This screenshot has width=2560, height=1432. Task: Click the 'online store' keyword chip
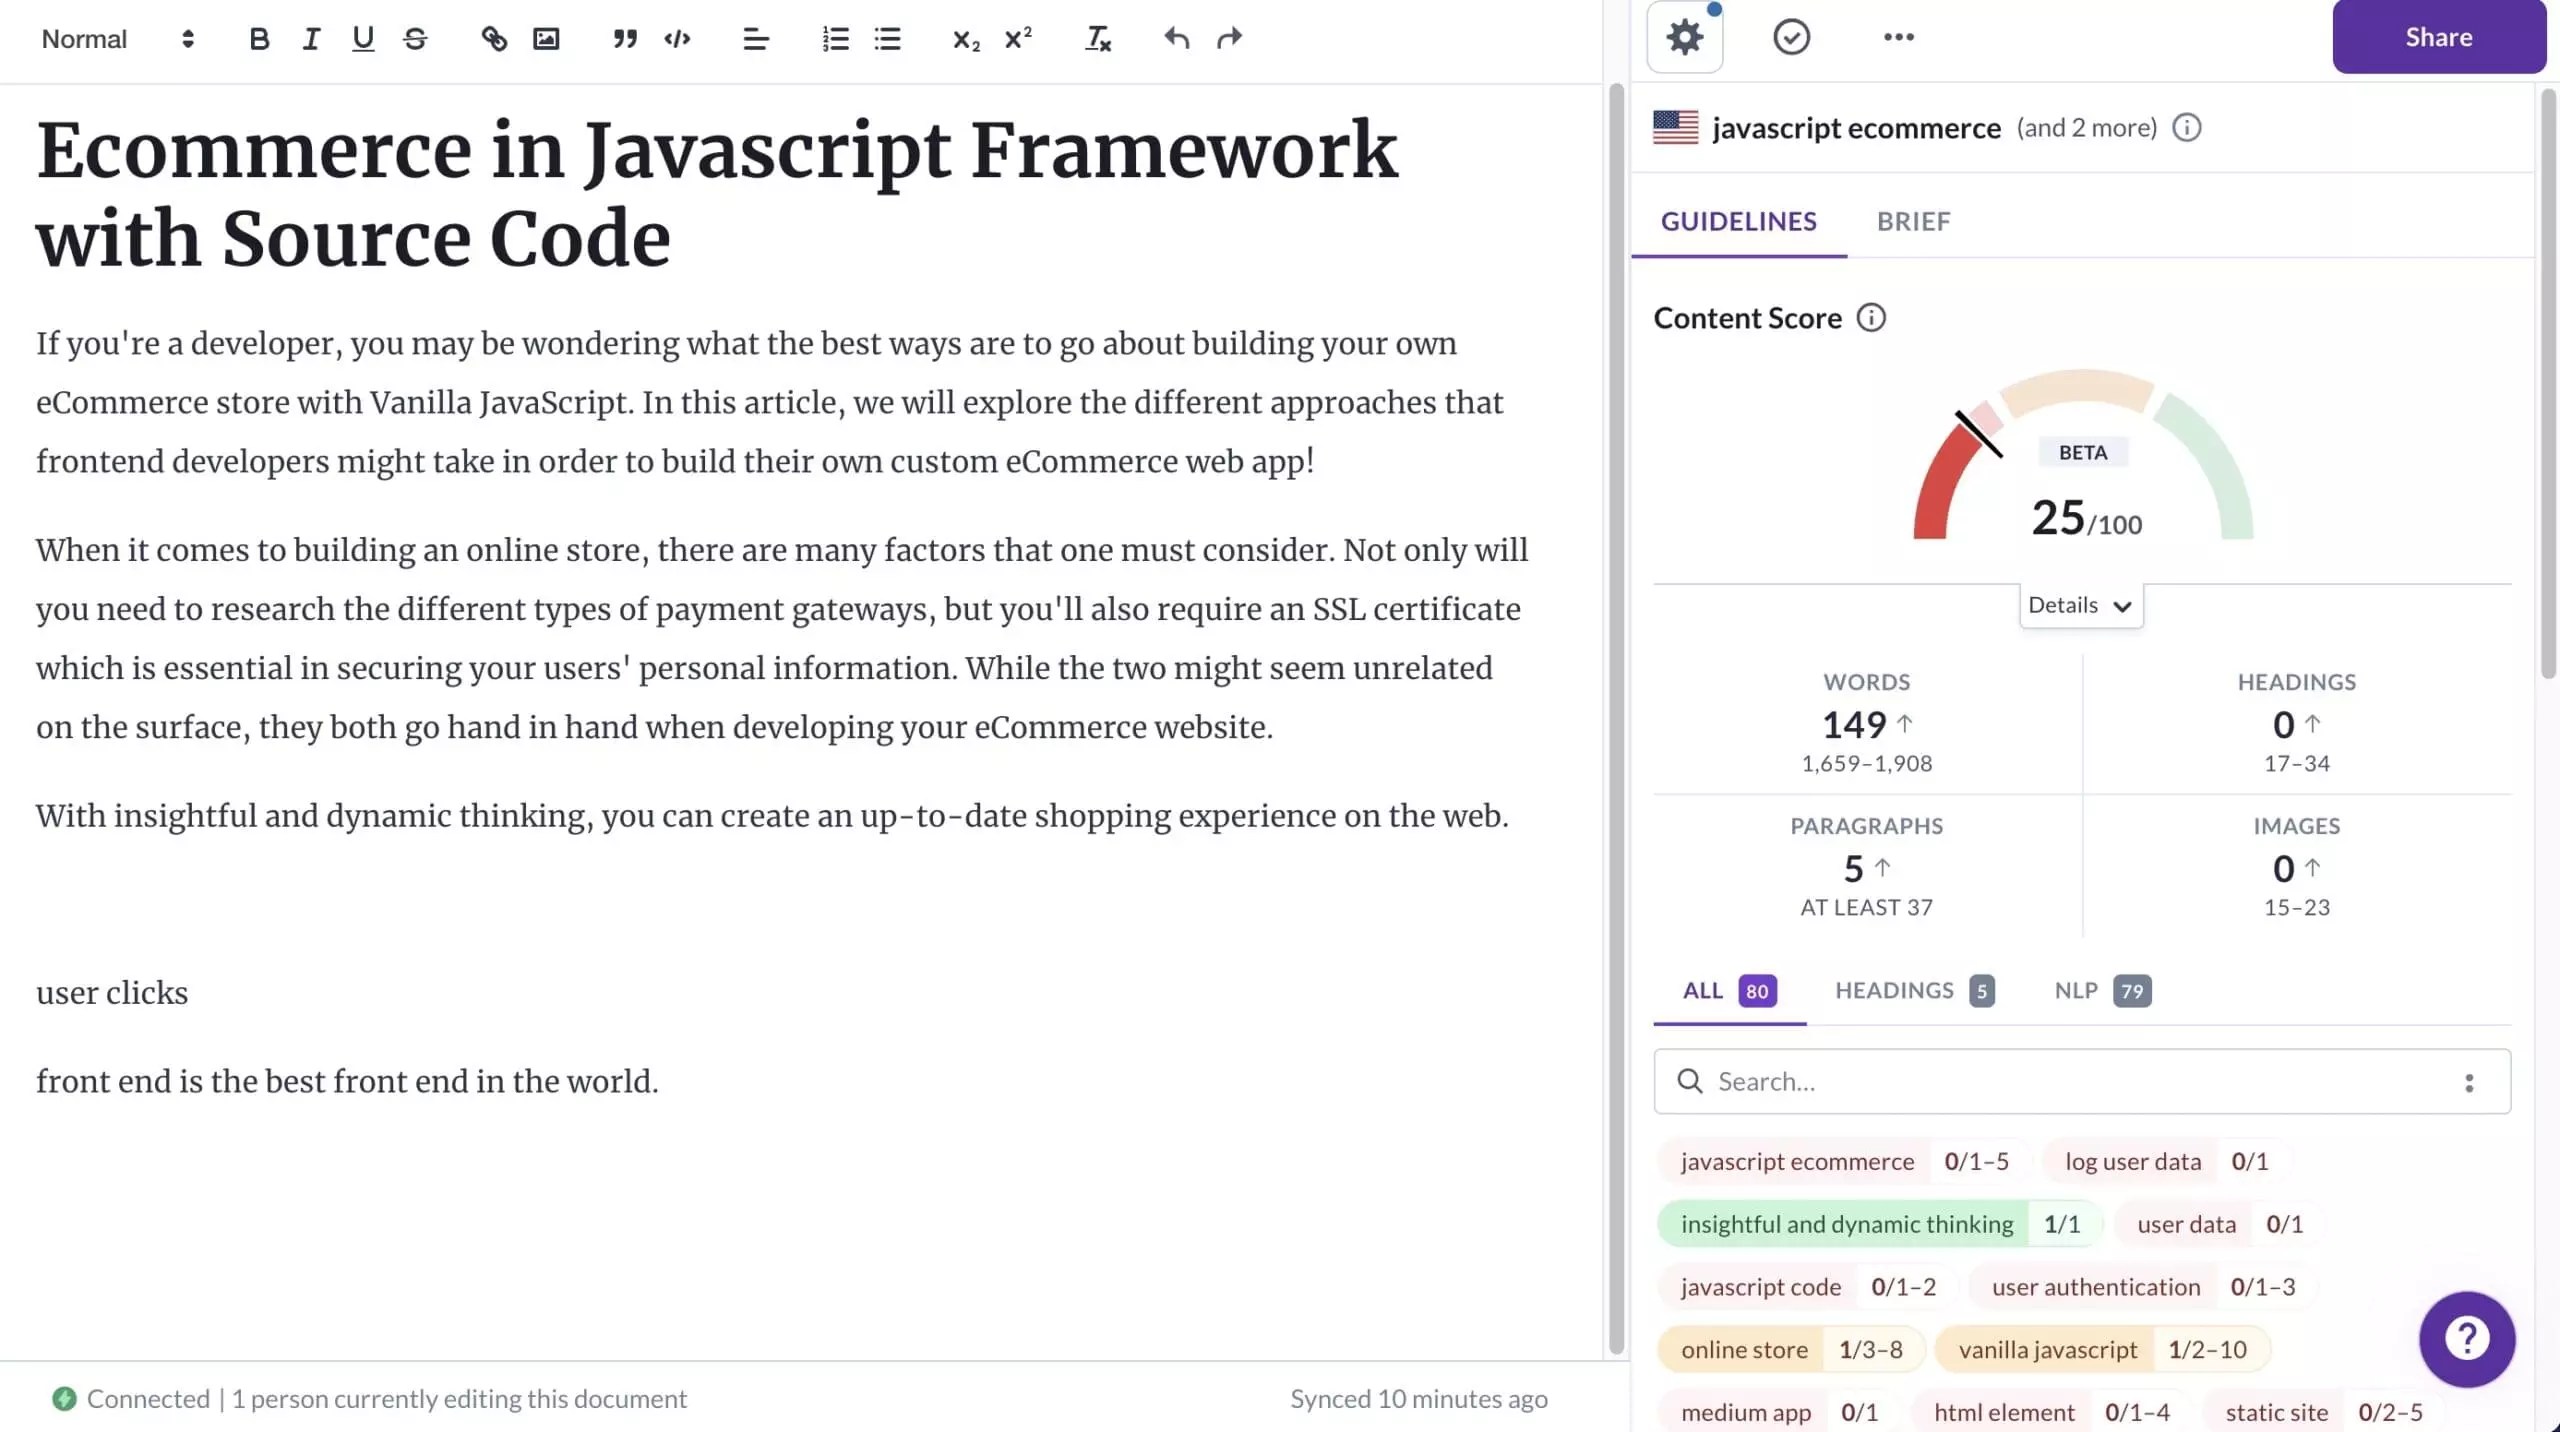1743,1350
